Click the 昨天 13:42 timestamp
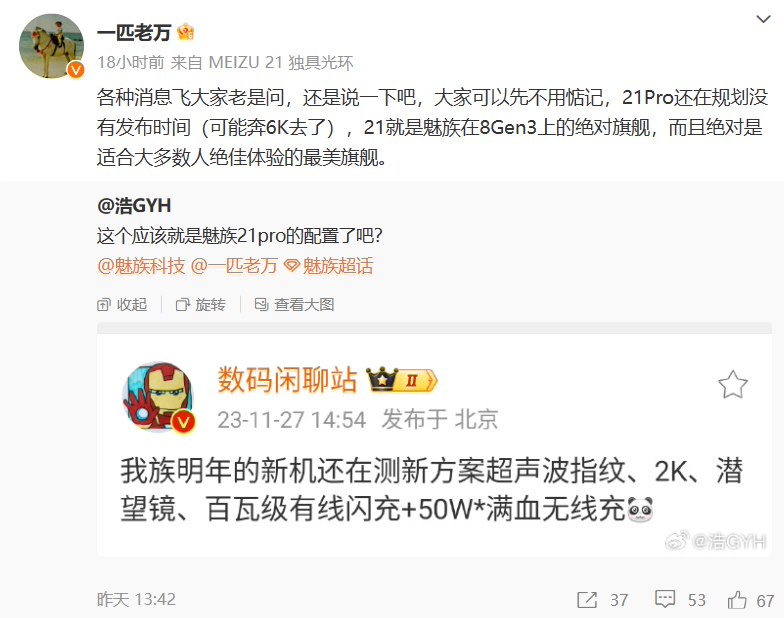This screenshot has width=784, height=618. 136,600
